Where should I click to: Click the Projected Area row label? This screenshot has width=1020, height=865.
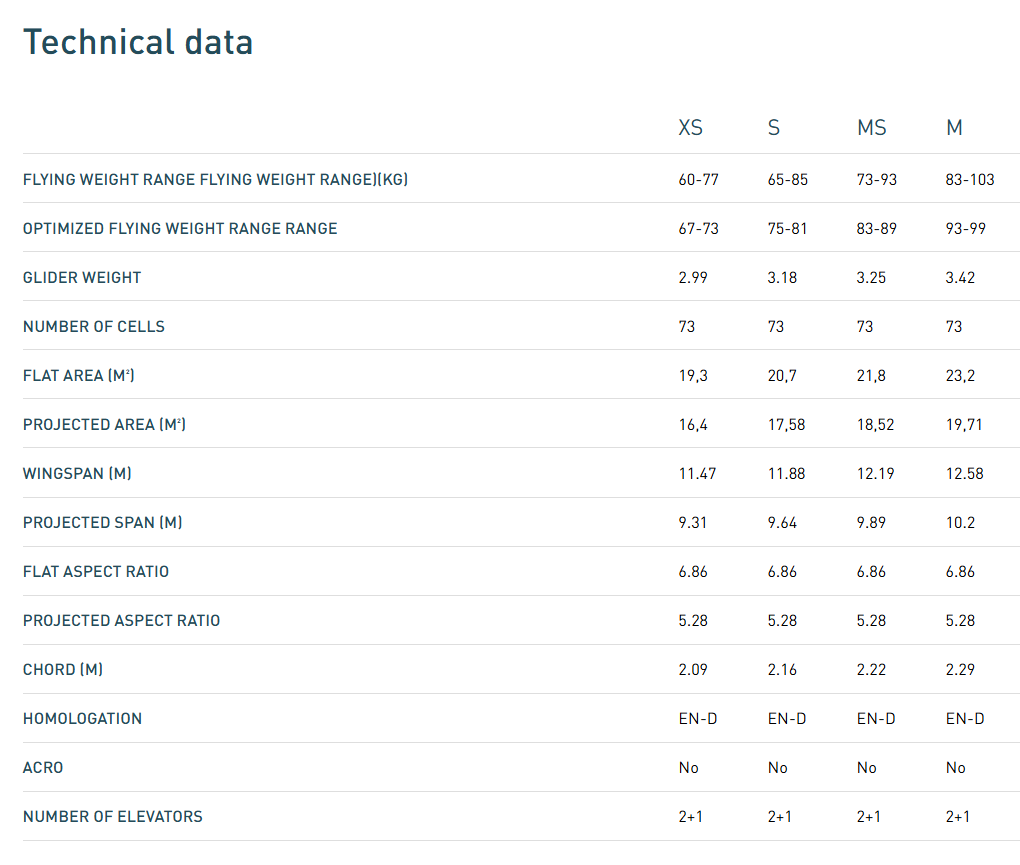(x=104, y=425)
